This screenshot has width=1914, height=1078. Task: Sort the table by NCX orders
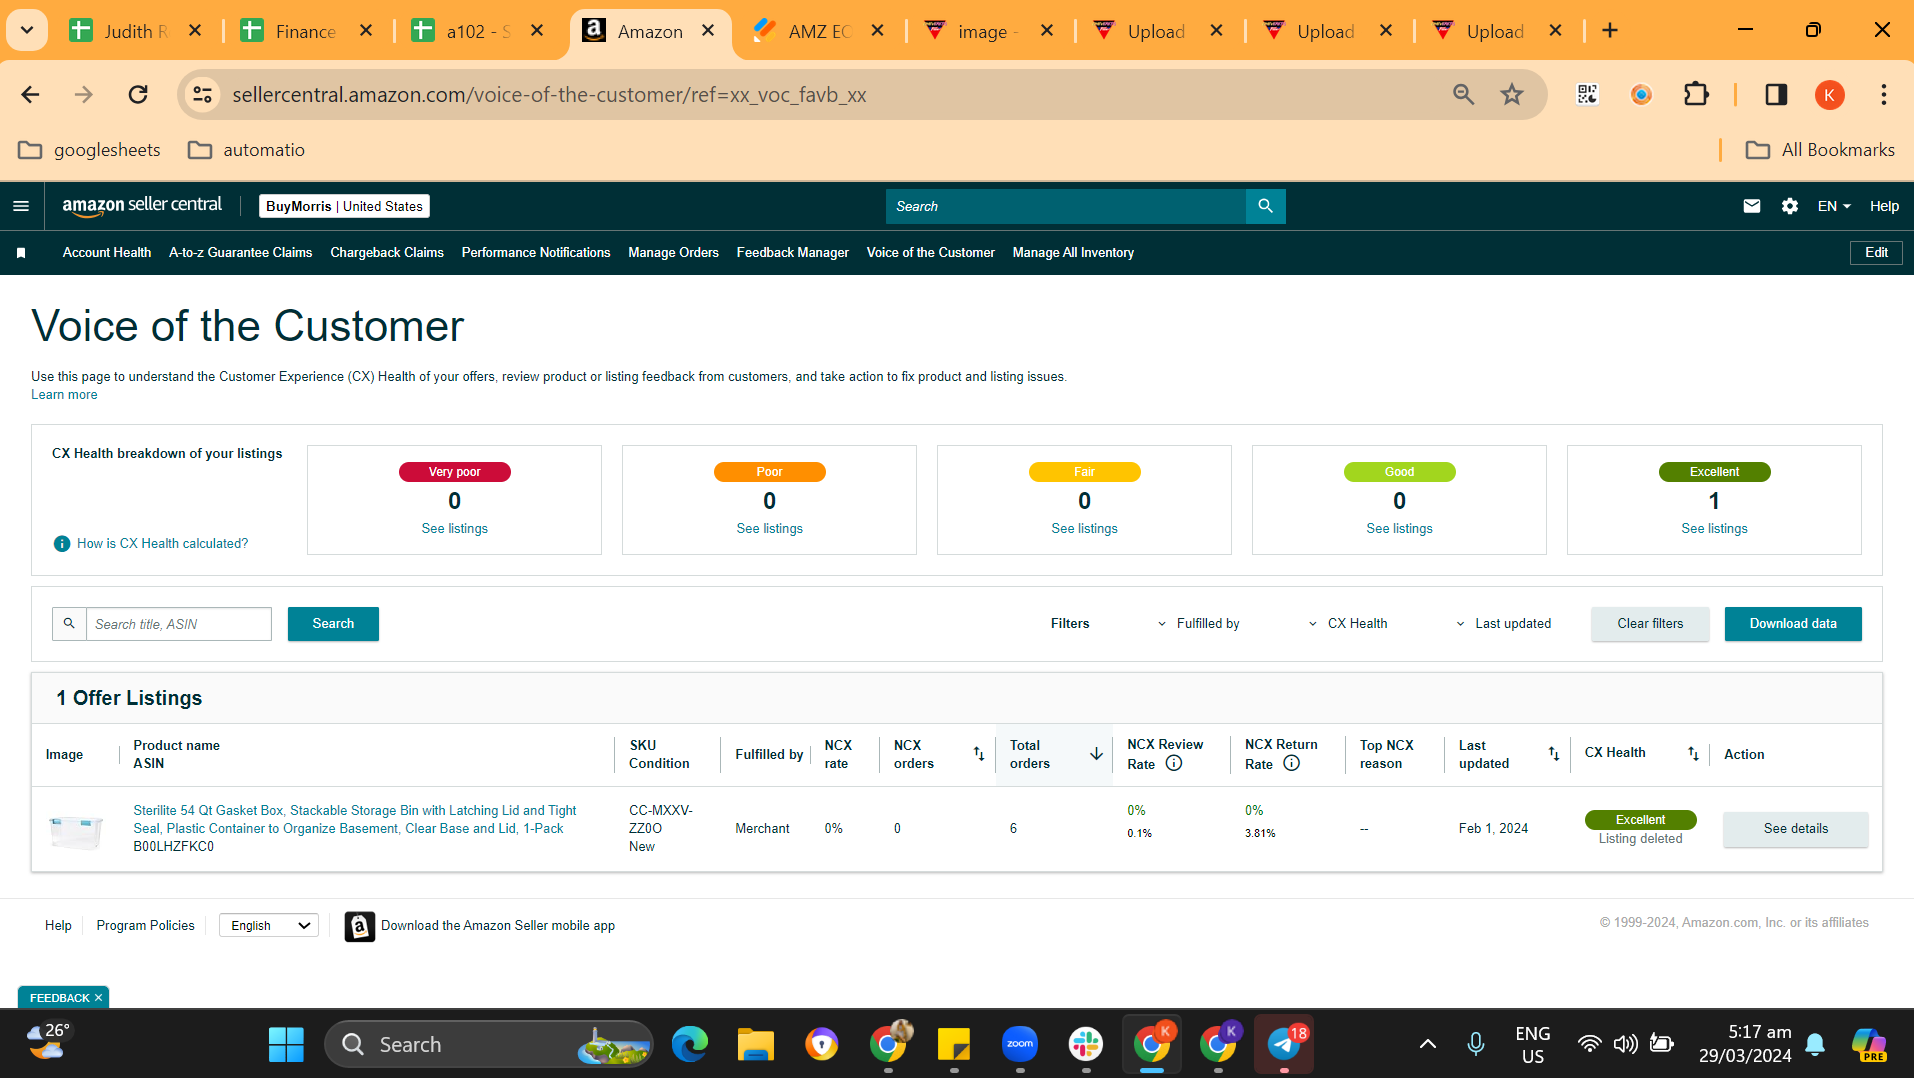[x=979, y=754]
